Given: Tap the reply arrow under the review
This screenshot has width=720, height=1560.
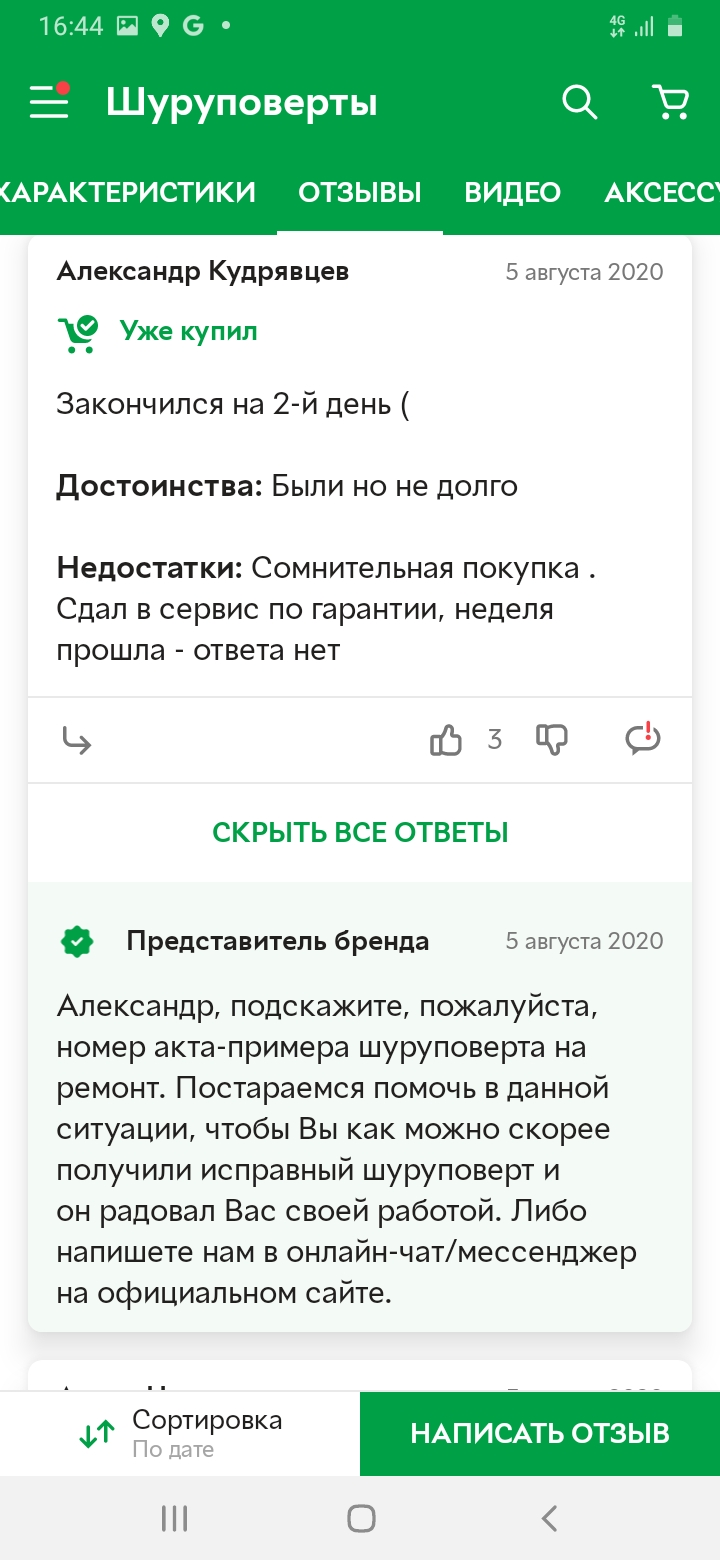Looking at the screenshot, I should pos(76,740).
